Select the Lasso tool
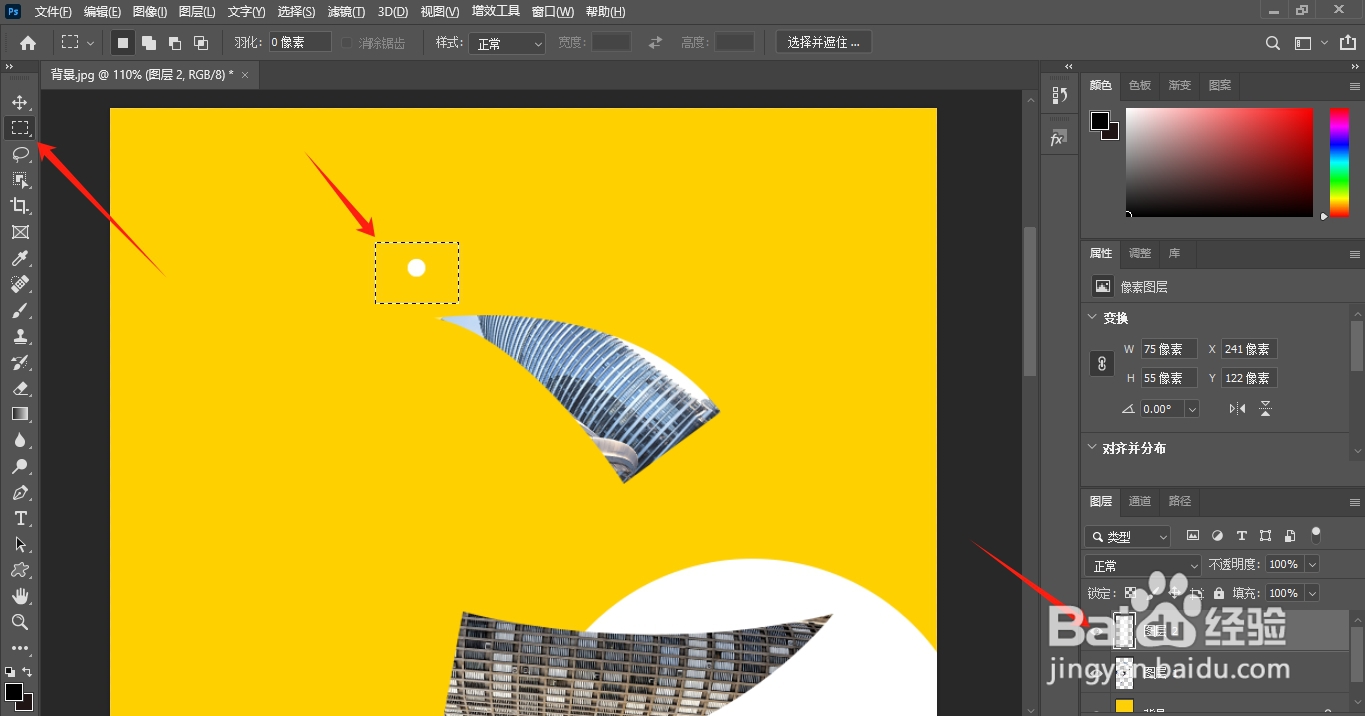 pos(20,154)
